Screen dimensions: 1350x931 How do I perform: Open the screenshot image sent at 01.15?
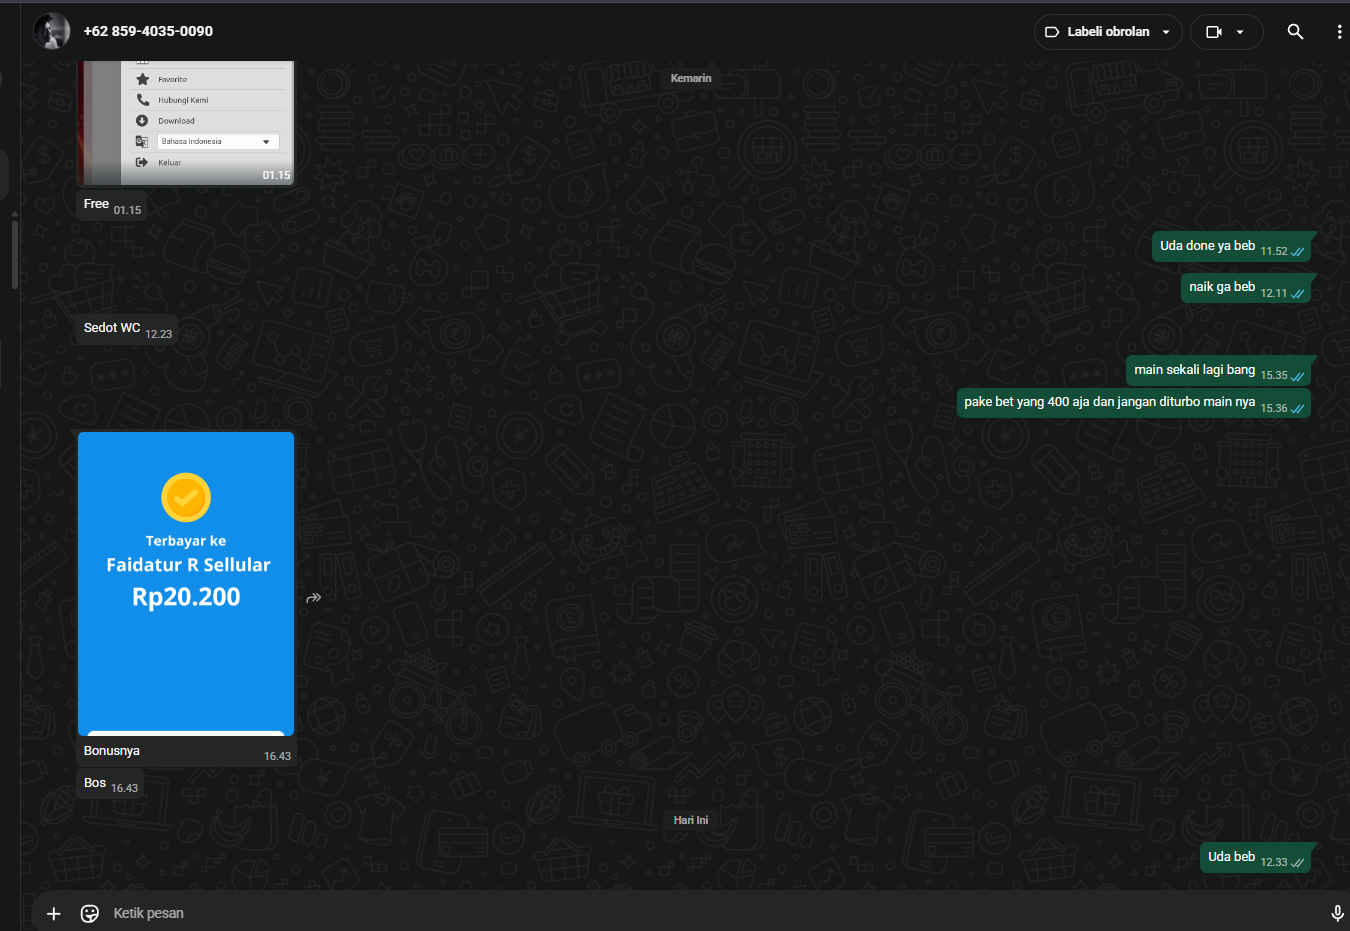tap(186, 123)
